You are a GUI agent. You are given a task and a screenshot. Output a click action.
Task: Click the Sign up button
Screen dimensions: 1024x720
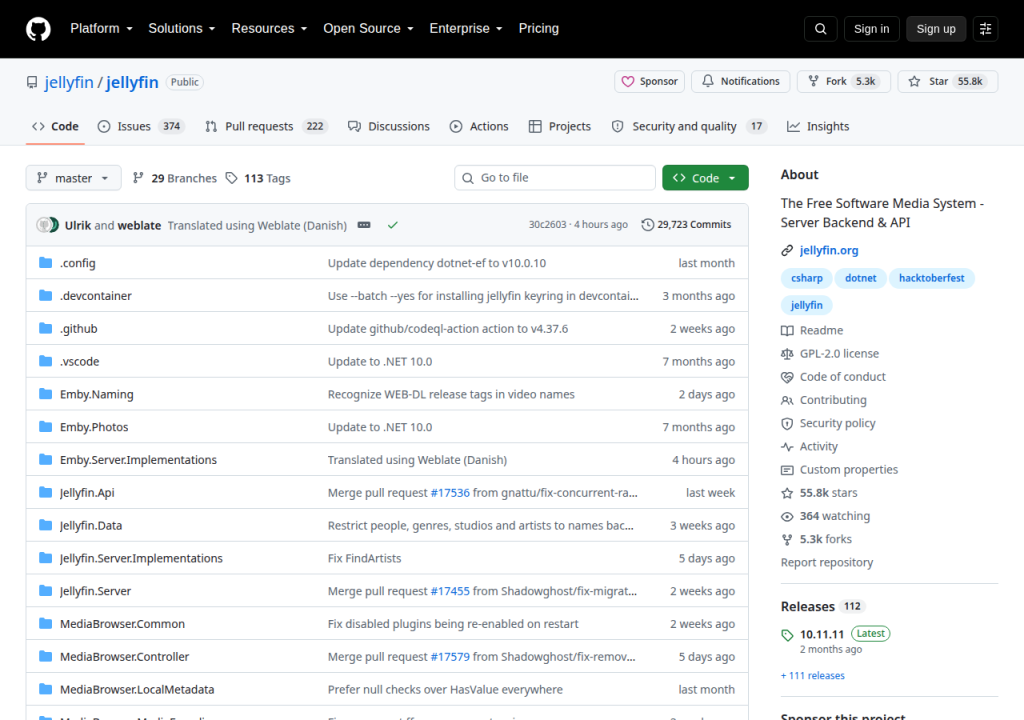pyautogui.click(x=936, y=29)
